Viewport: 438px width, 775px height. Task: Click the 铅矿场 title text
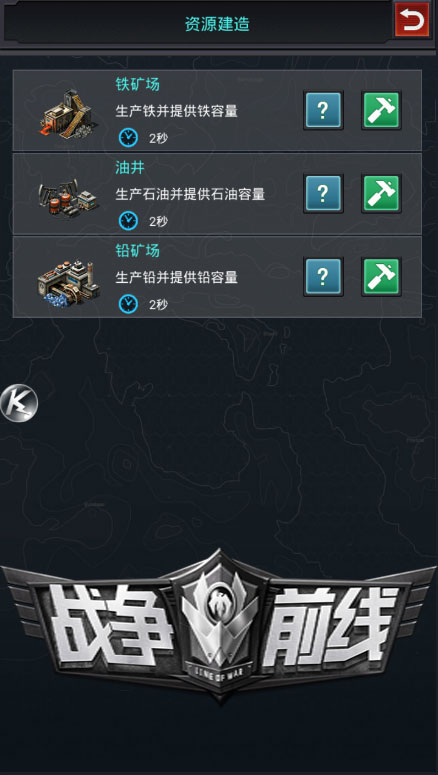137,251
